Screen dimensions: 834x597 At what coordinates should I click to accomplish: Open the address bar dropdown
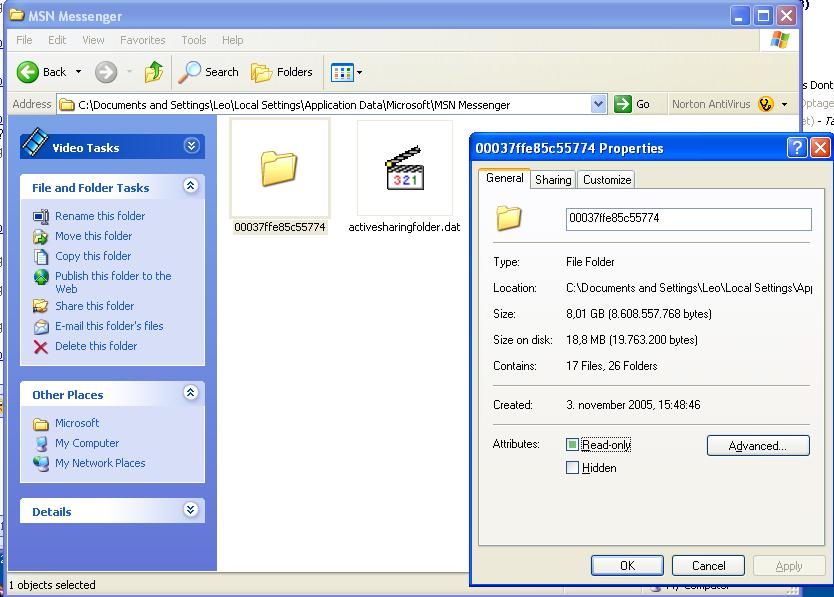coord(598,104)
